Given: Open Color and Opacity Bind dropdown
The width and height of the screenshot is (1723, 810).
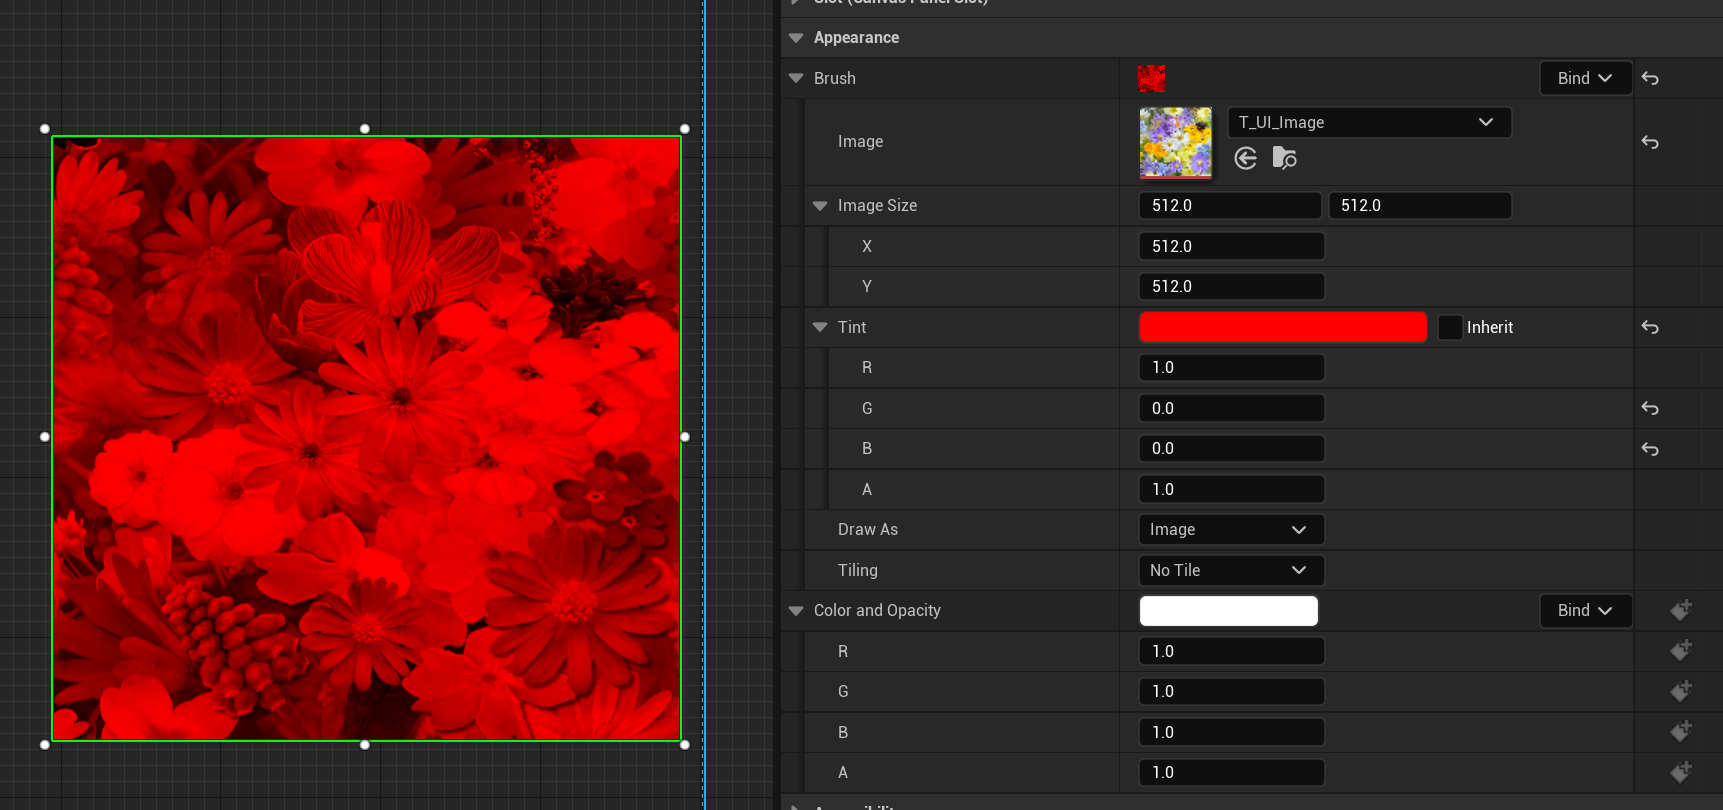Looking at the screenshot, I should 1585,610.
